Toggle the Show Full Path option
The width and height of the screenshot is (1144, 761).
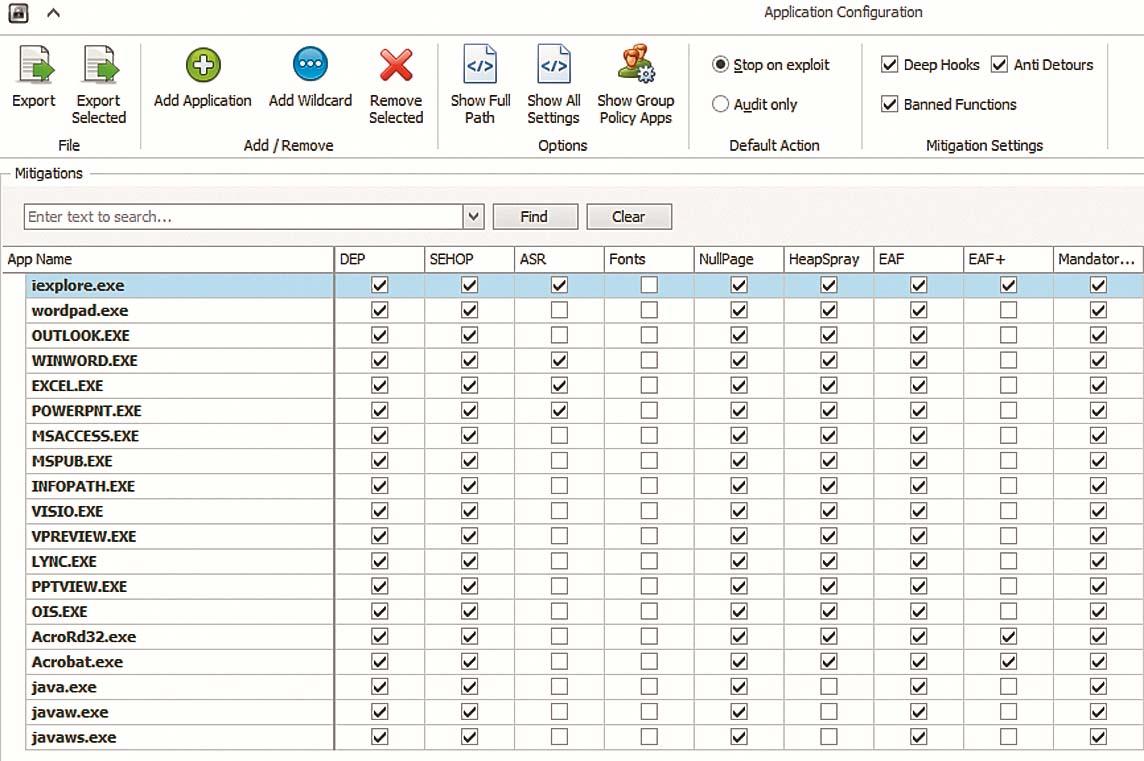point(480,66)
